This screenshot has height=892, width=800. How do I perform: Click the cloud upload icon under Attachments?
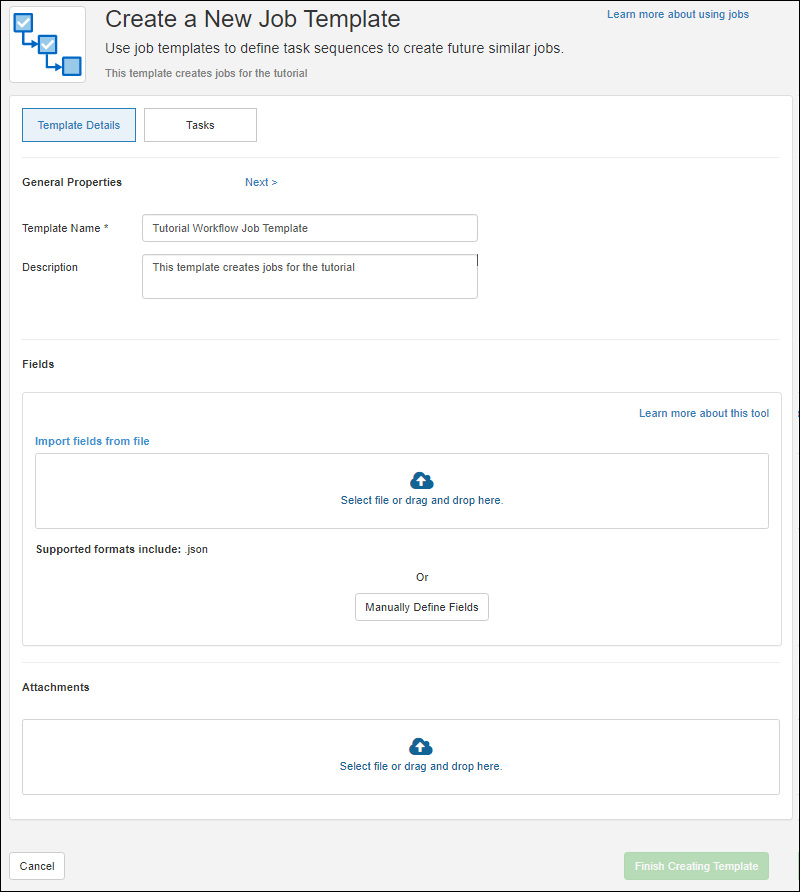421,747
